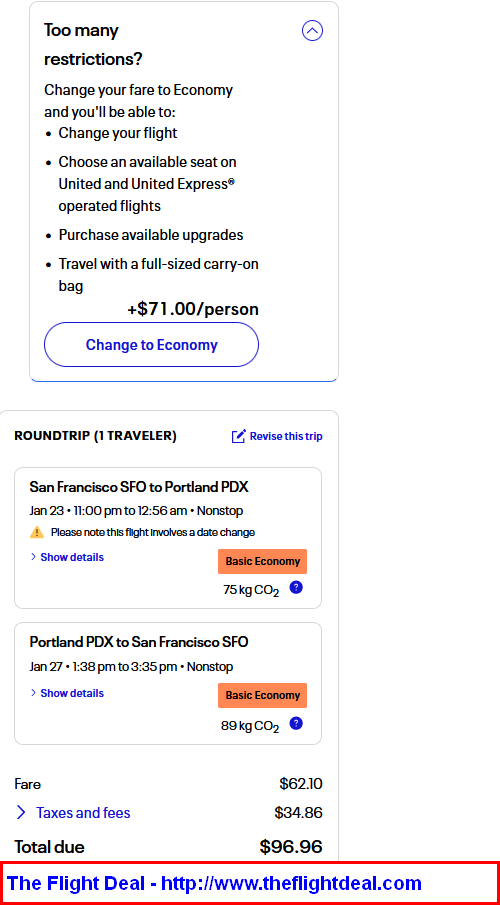The height and width of the screenshot is (905, 500).
Task: Click the Basic Economy badge on outbound flight
Action: (x=263, y=561)
